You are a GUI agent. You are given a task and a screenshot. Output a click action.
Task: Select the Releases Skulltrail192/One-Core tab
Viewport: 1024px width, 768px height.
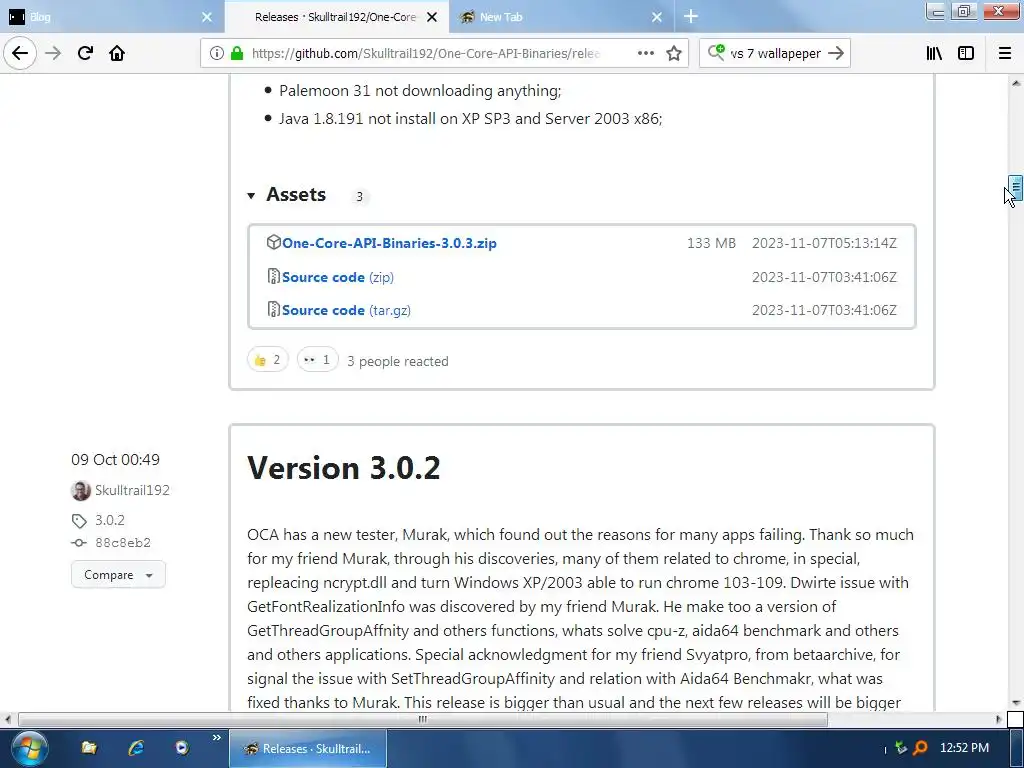(337, 17)
